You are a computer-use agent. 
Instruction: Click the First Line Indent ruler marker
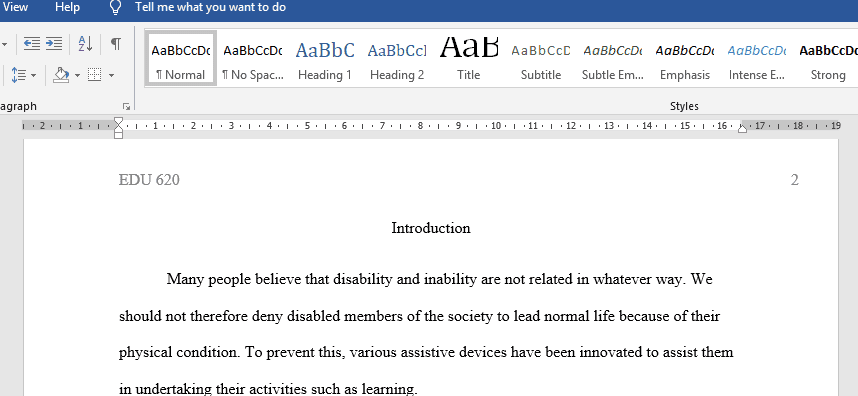(x=118, y=121)
